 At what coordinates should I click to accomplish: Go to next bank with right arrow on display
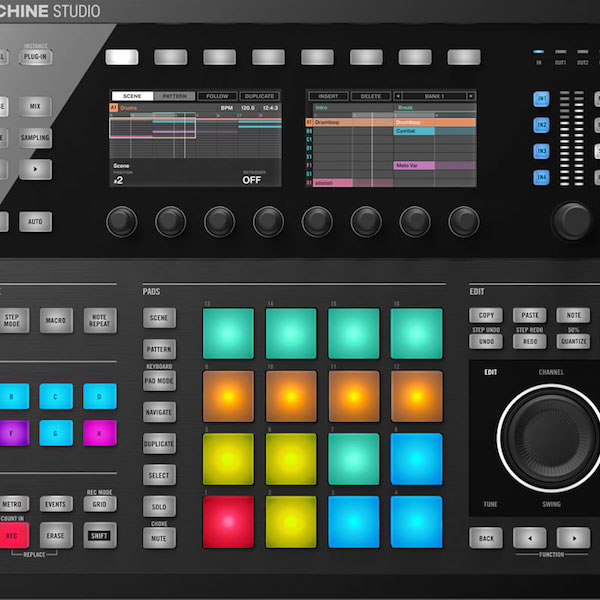(x=471, y=96)
